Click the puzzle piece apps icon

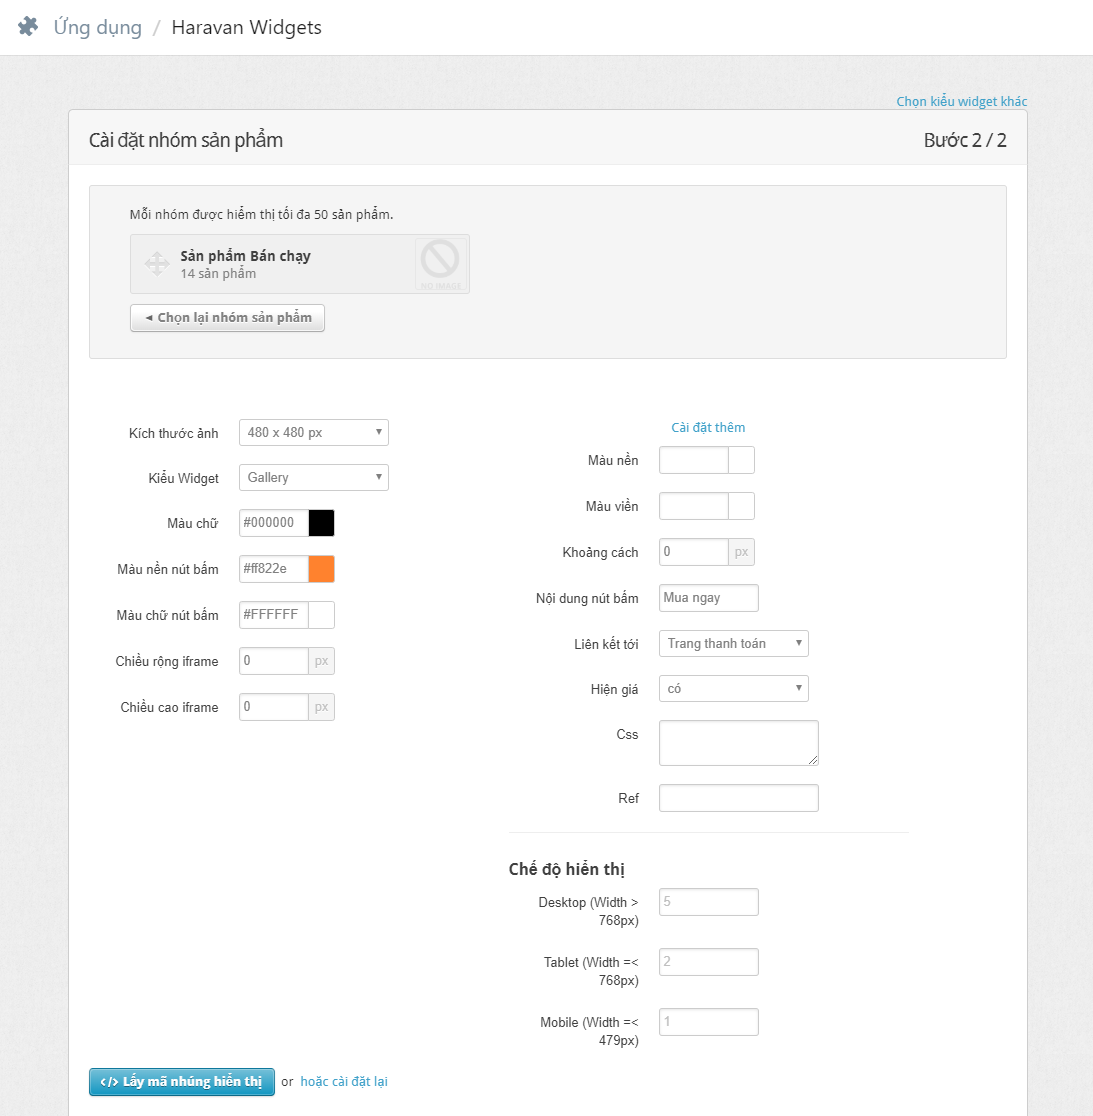(x=28, y=27)
